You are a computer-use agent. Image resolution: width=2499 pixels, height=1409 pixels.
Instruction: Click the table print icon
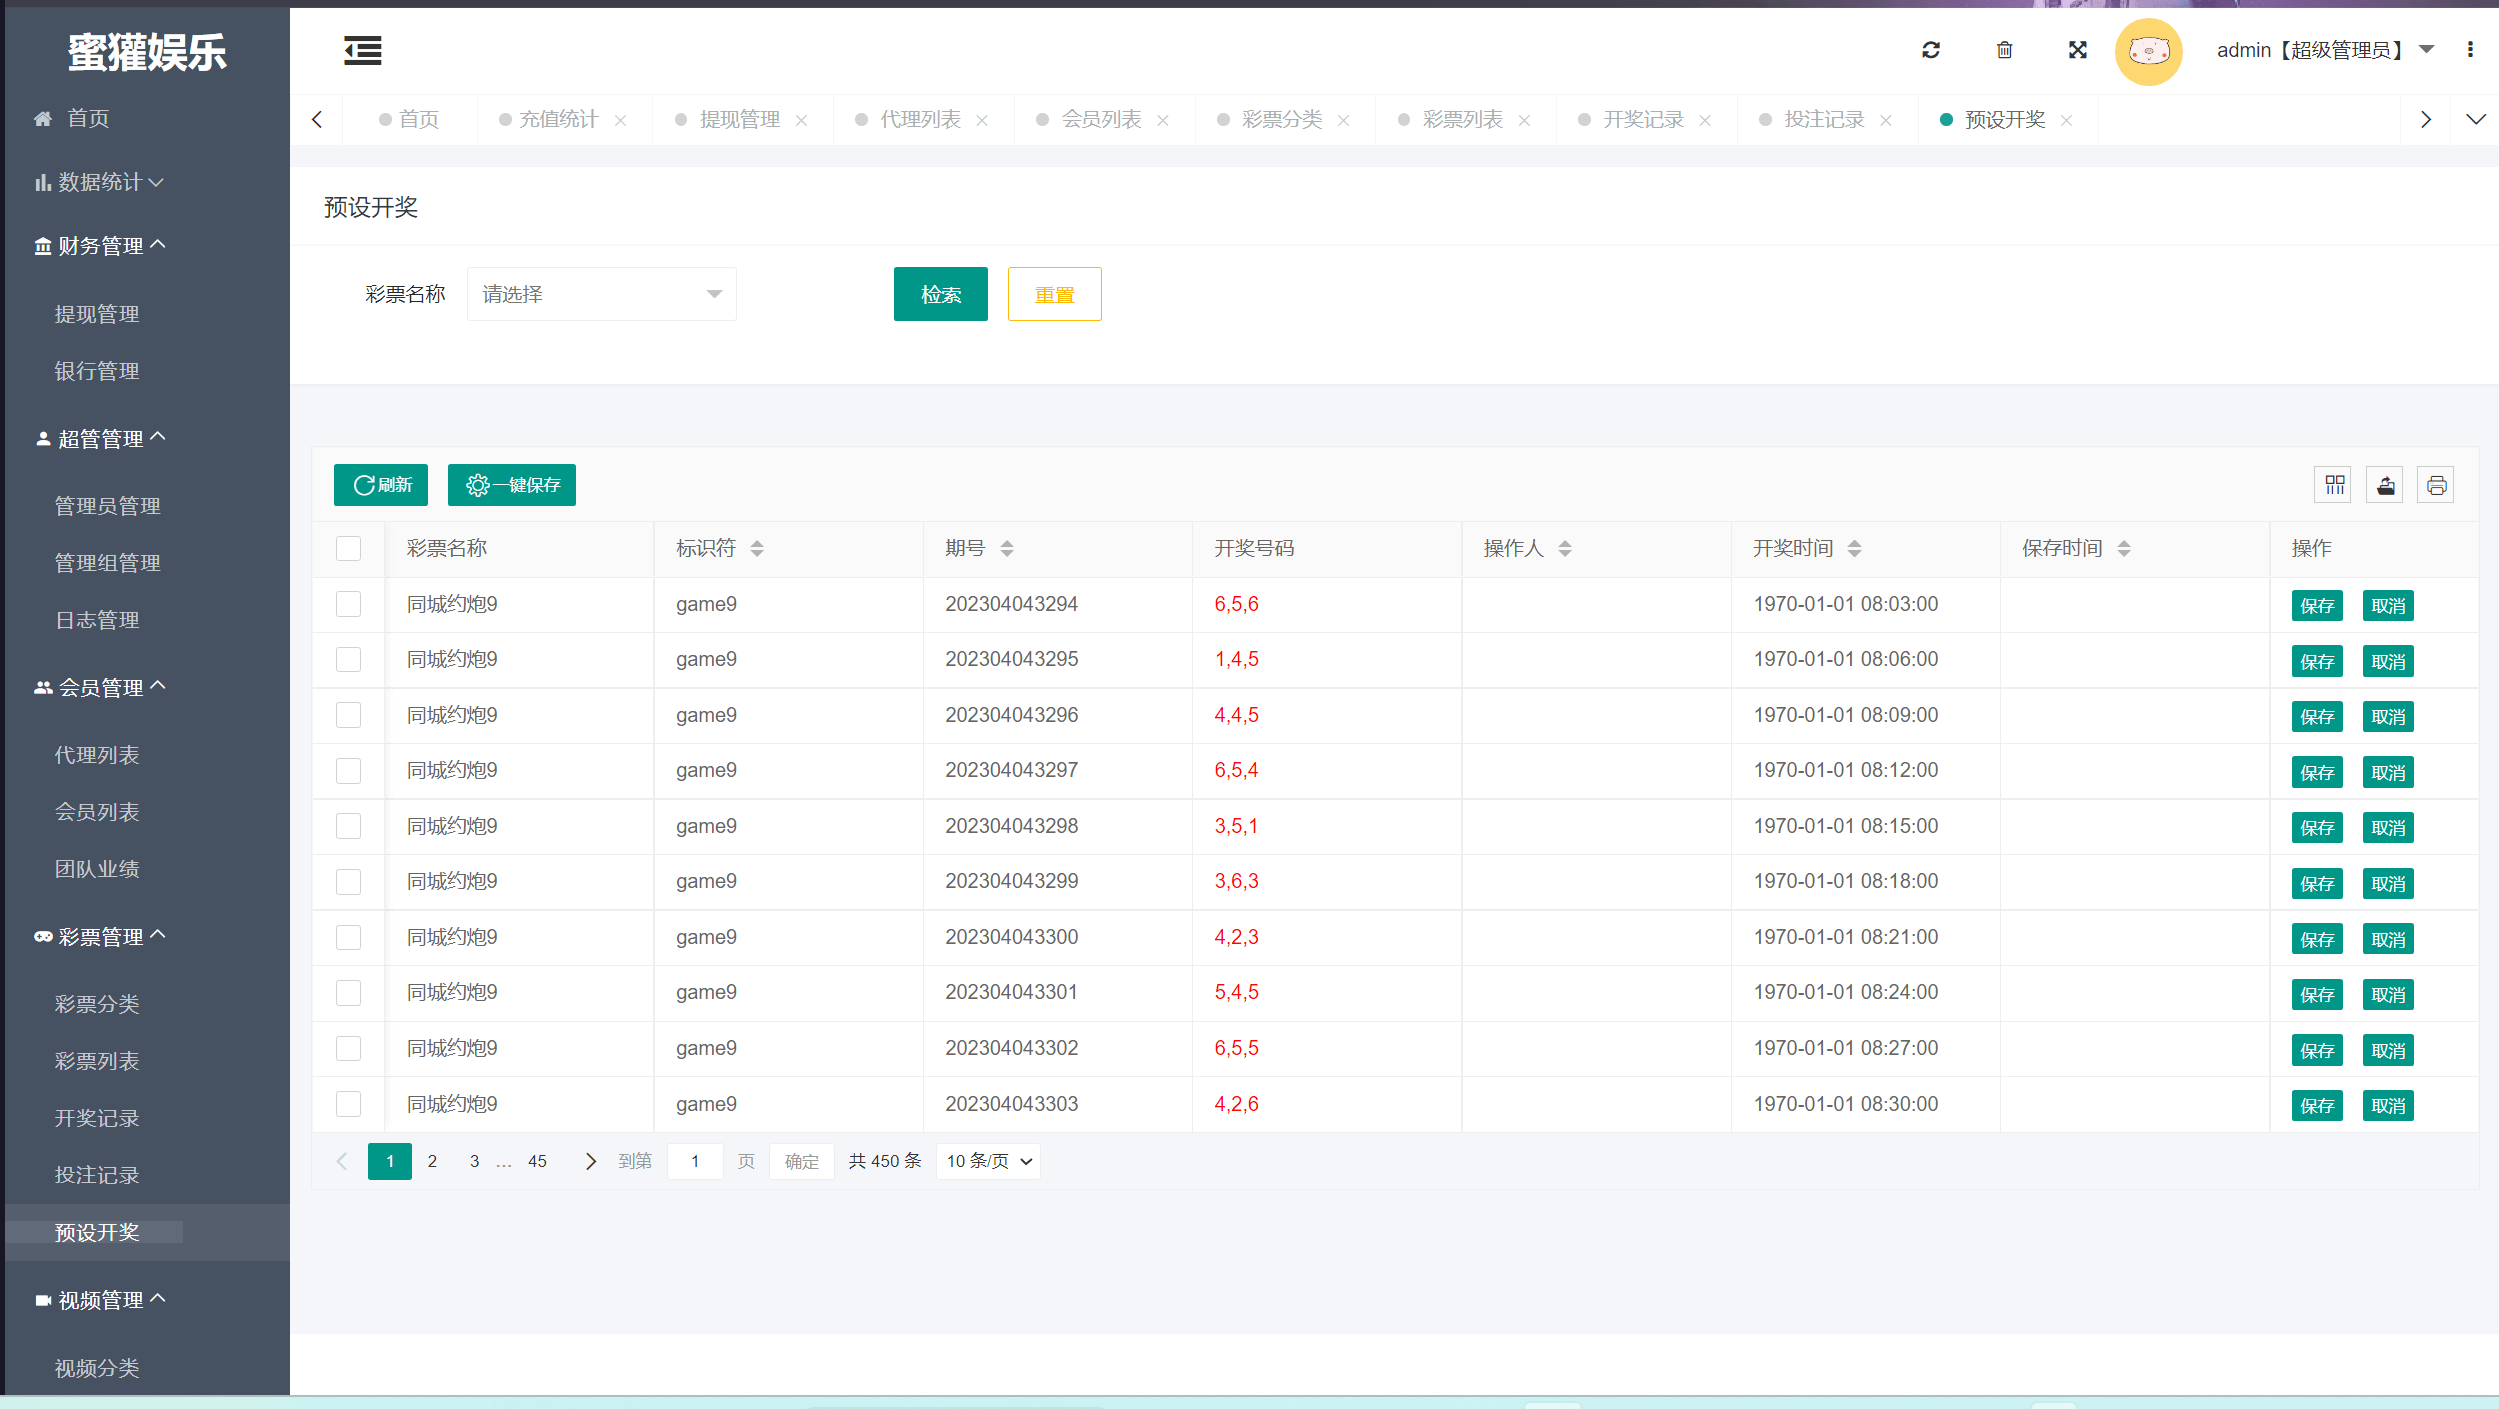[2436, 485]
